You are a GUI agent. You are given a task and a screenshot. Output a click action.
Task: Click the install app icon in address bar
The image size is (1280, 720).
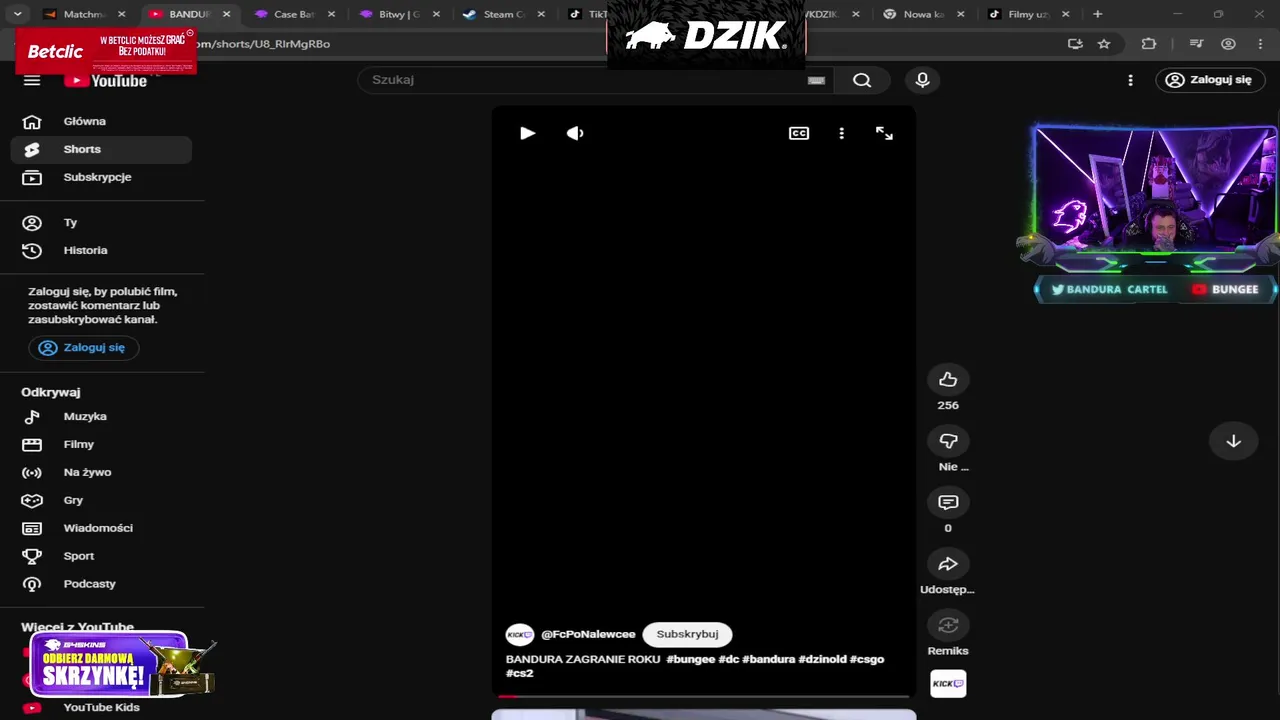[1075, 44]
